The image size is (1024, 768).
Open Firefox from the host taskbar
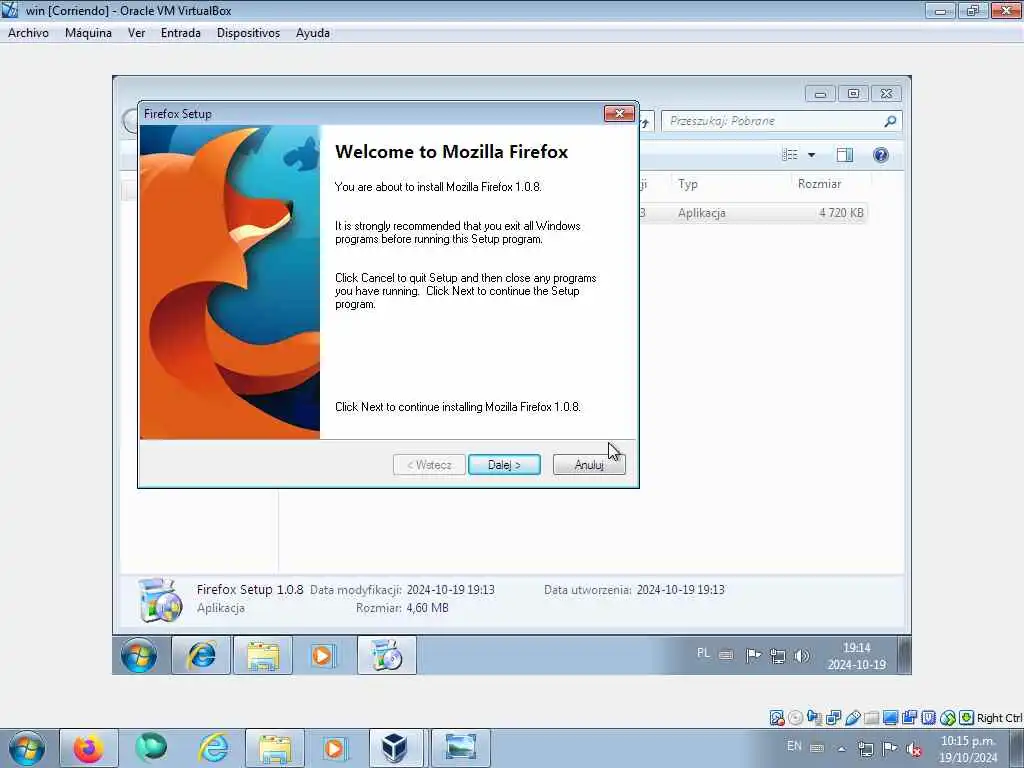89,748
